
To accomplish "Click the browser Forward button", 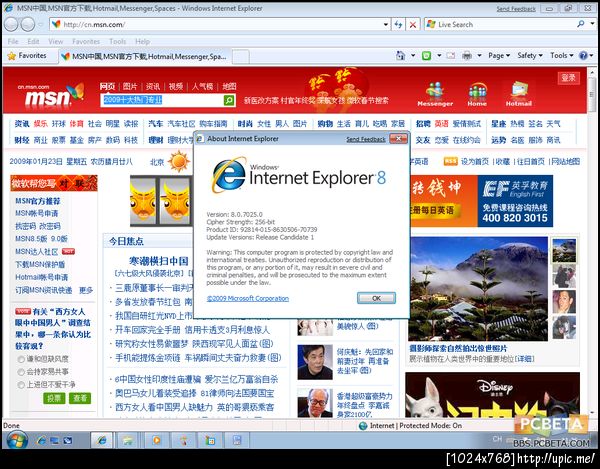I will pyautogui.click(x=28, y=24).
